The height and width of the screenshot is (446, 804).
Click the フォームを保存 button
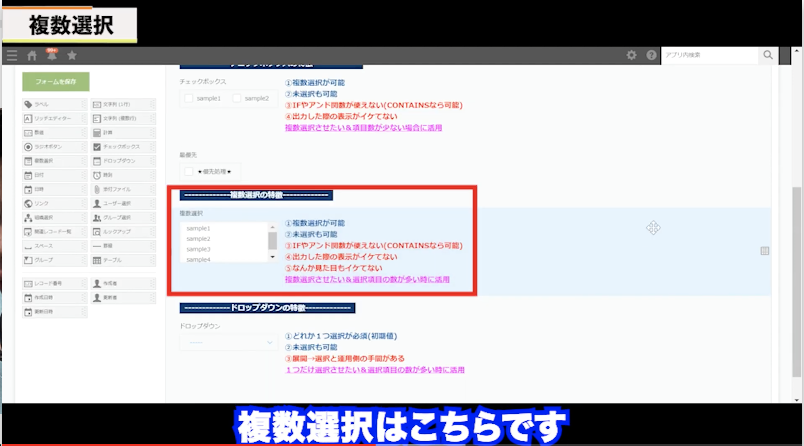pyautogui.click(x=57, y=82)
